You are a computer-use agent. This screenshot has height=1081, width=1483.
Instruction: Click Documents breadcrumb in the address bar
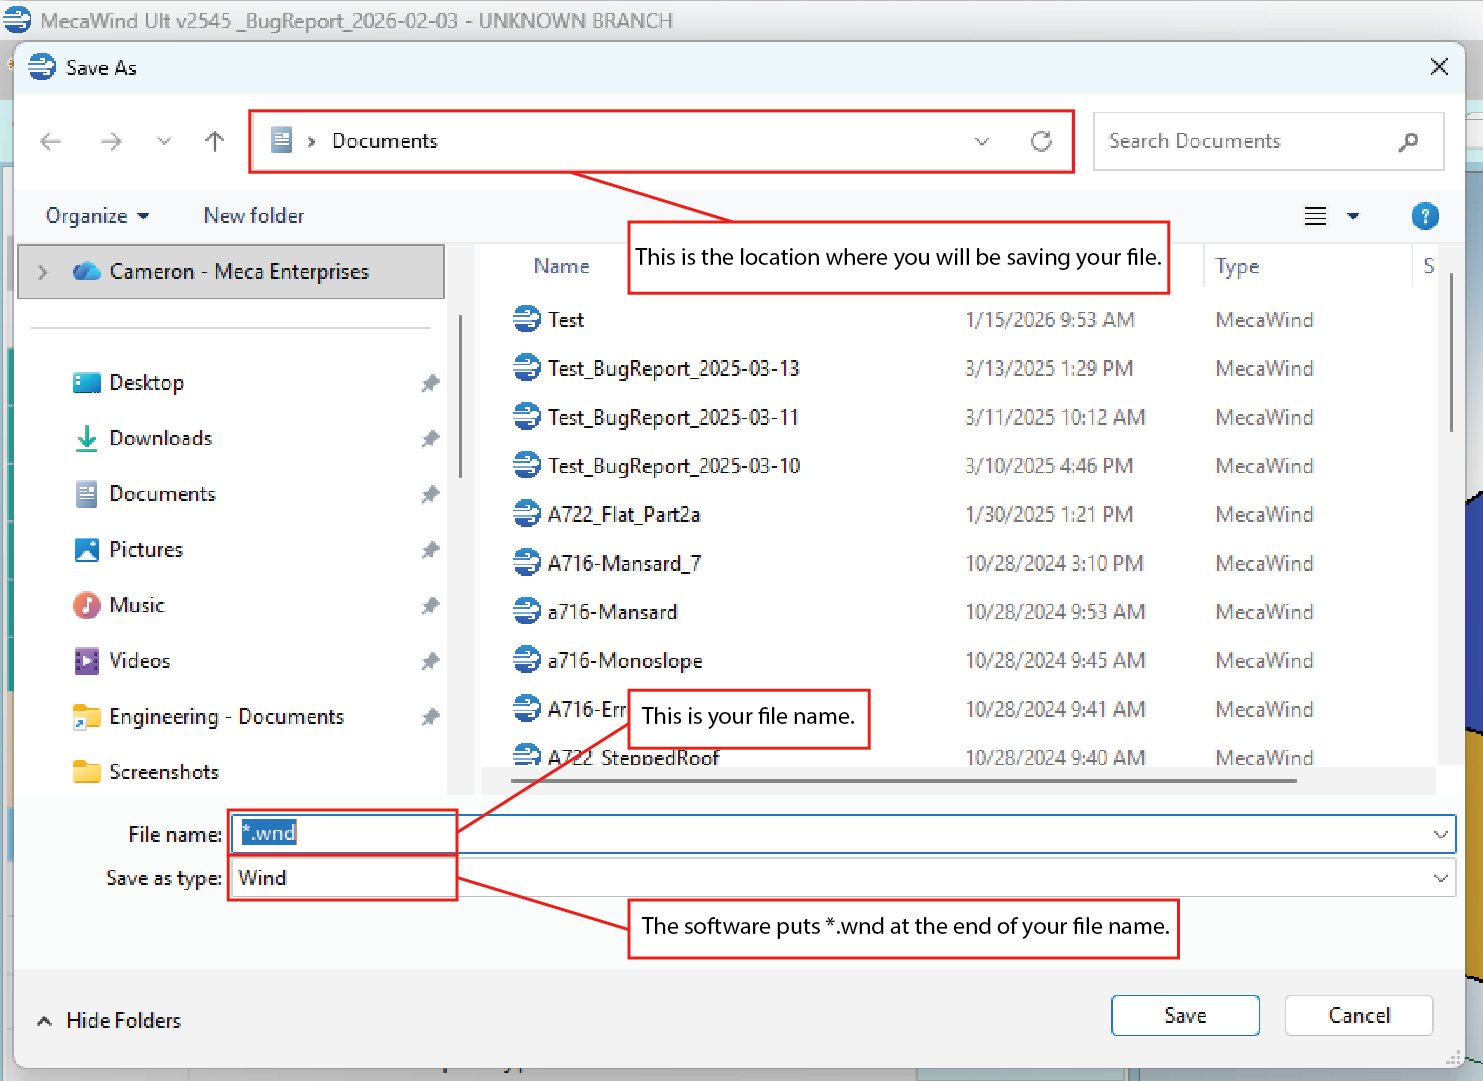[x=385, y=141]
